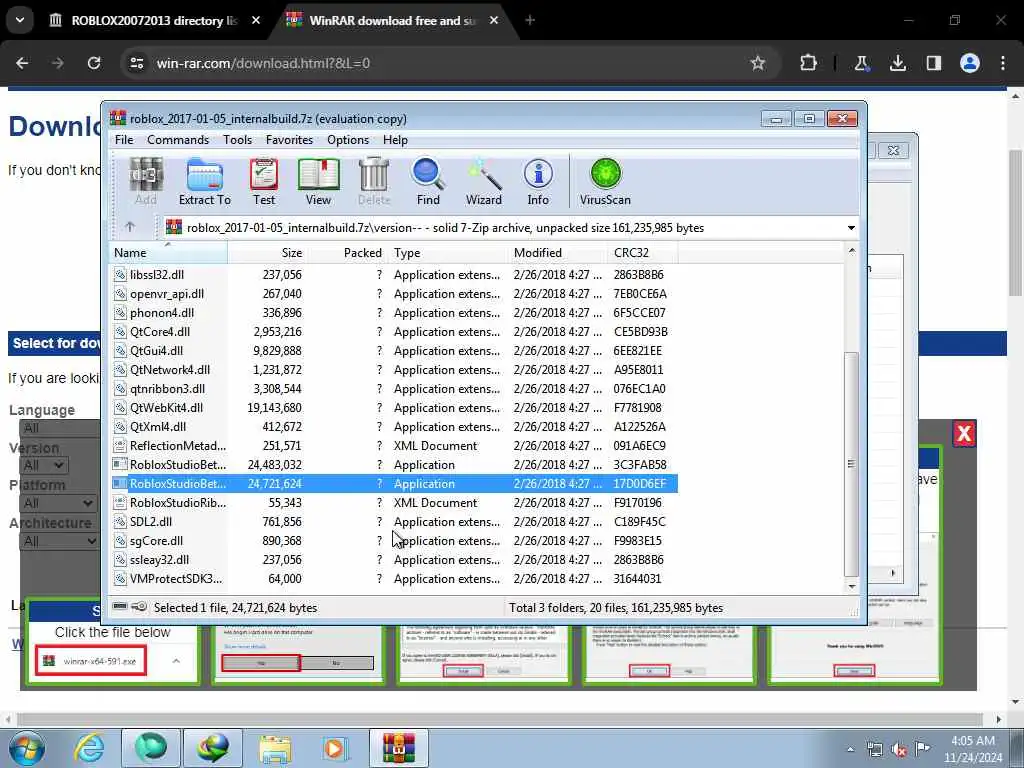Go back in Chrome browser
1024x768 pixels.
coord(22,63)
